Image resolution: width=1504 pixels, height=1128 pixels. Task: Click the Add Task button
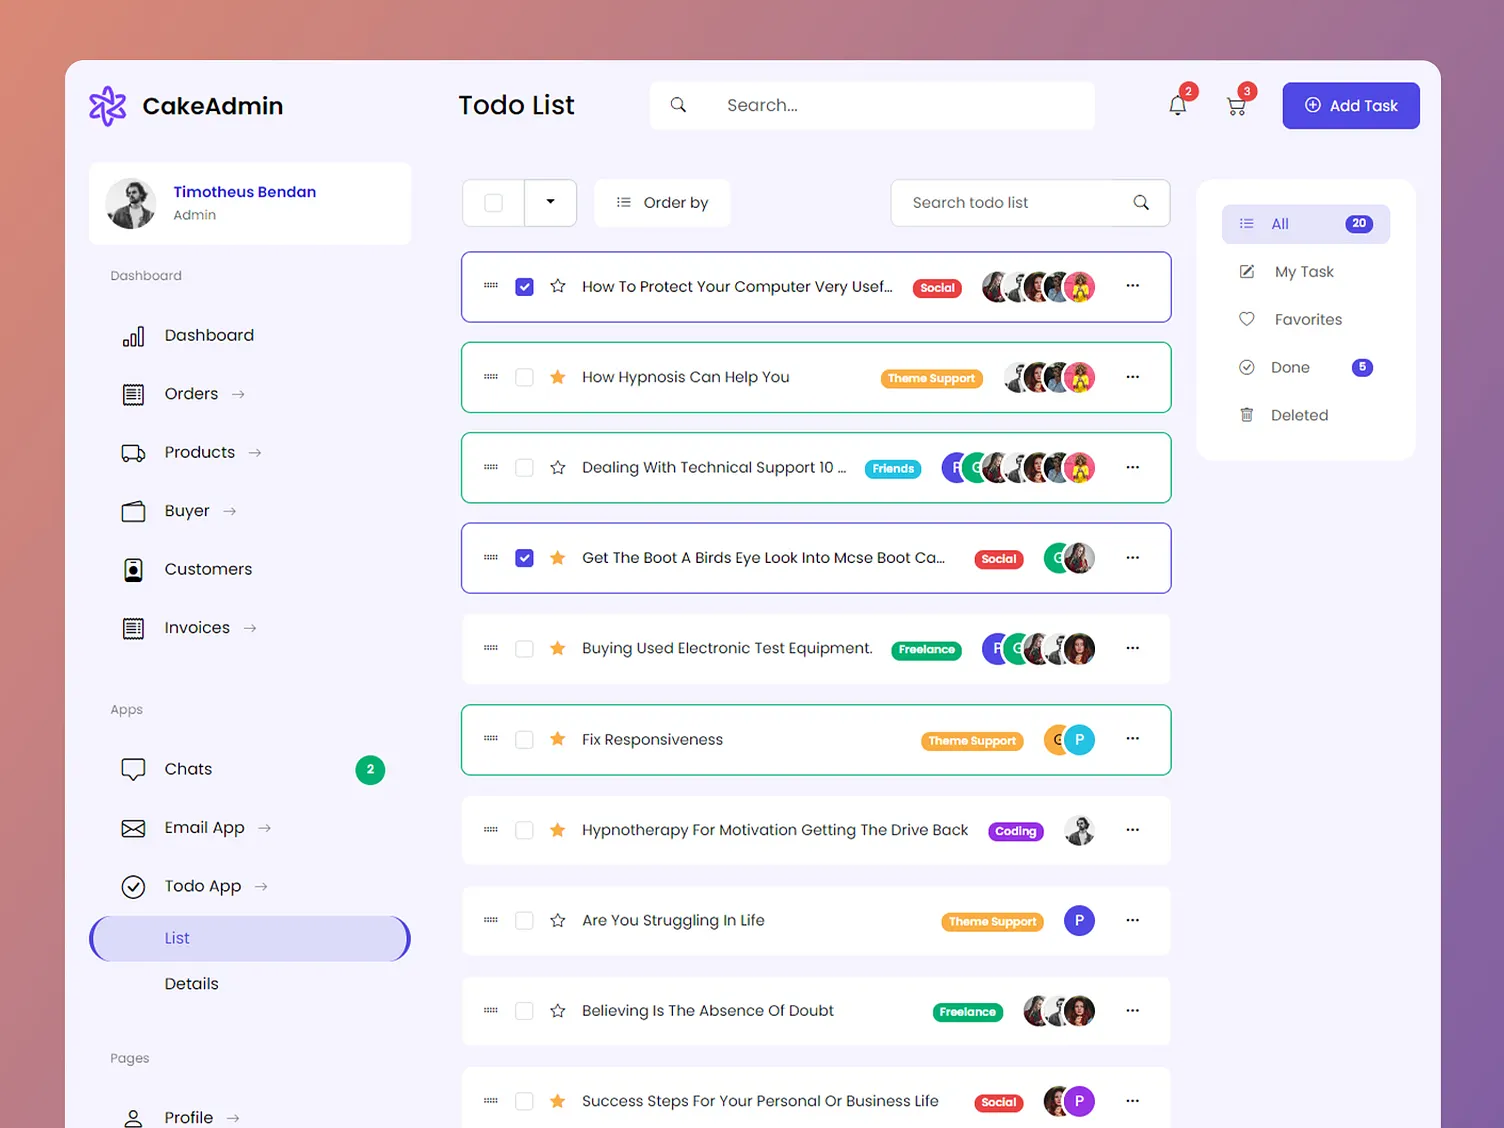[x=1351, y=105]
